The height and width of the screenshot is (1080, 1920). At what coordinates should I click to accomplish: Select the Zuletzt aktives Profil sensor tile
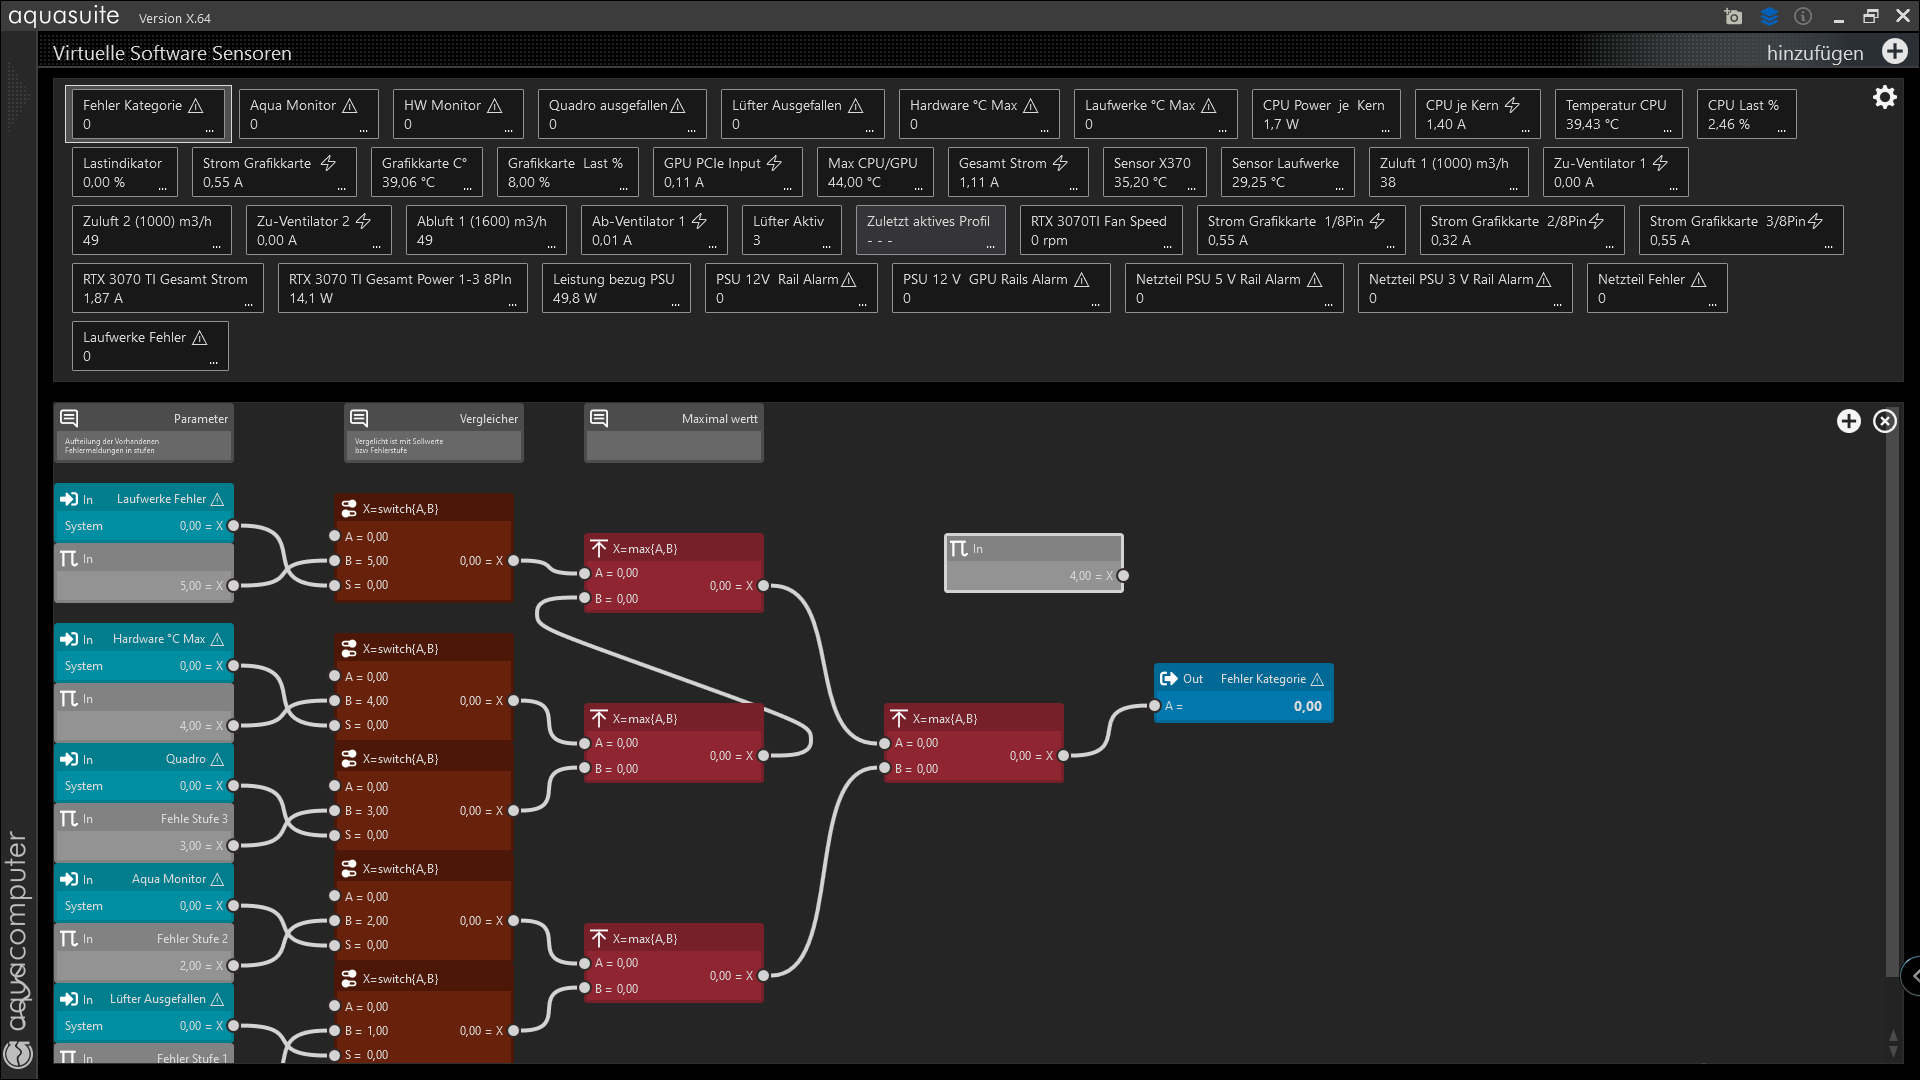point(930,230)
